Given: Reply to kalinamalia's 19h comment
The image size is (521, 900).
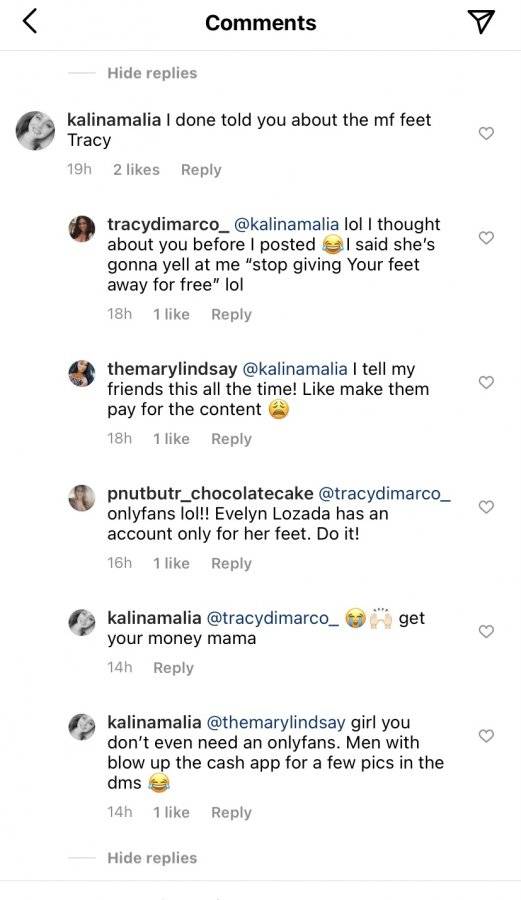Looking at the screenshot, I should pyautogui.click(x=201, y=169).
